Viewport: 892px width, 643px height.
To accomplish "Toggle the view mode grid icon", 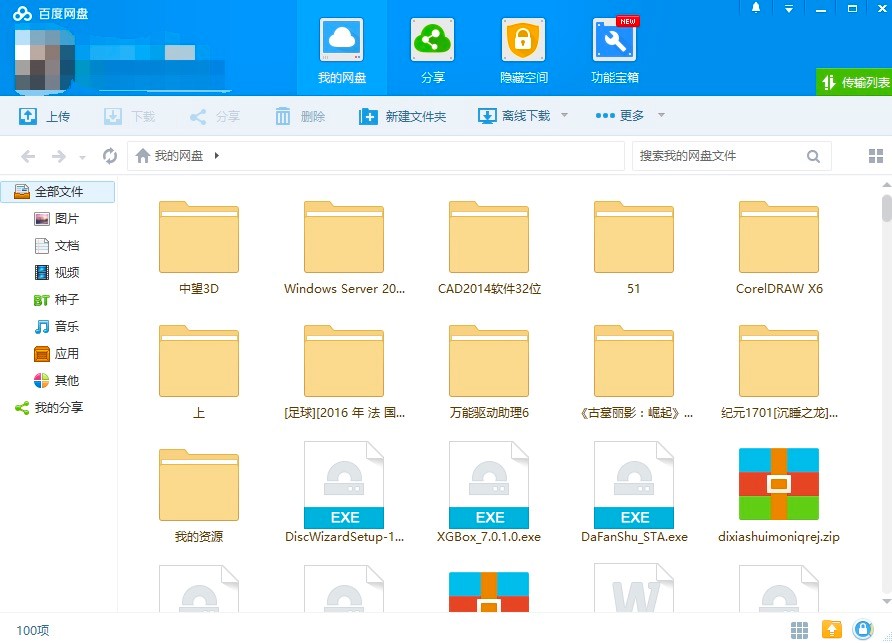I will click(x=876, y=155).
